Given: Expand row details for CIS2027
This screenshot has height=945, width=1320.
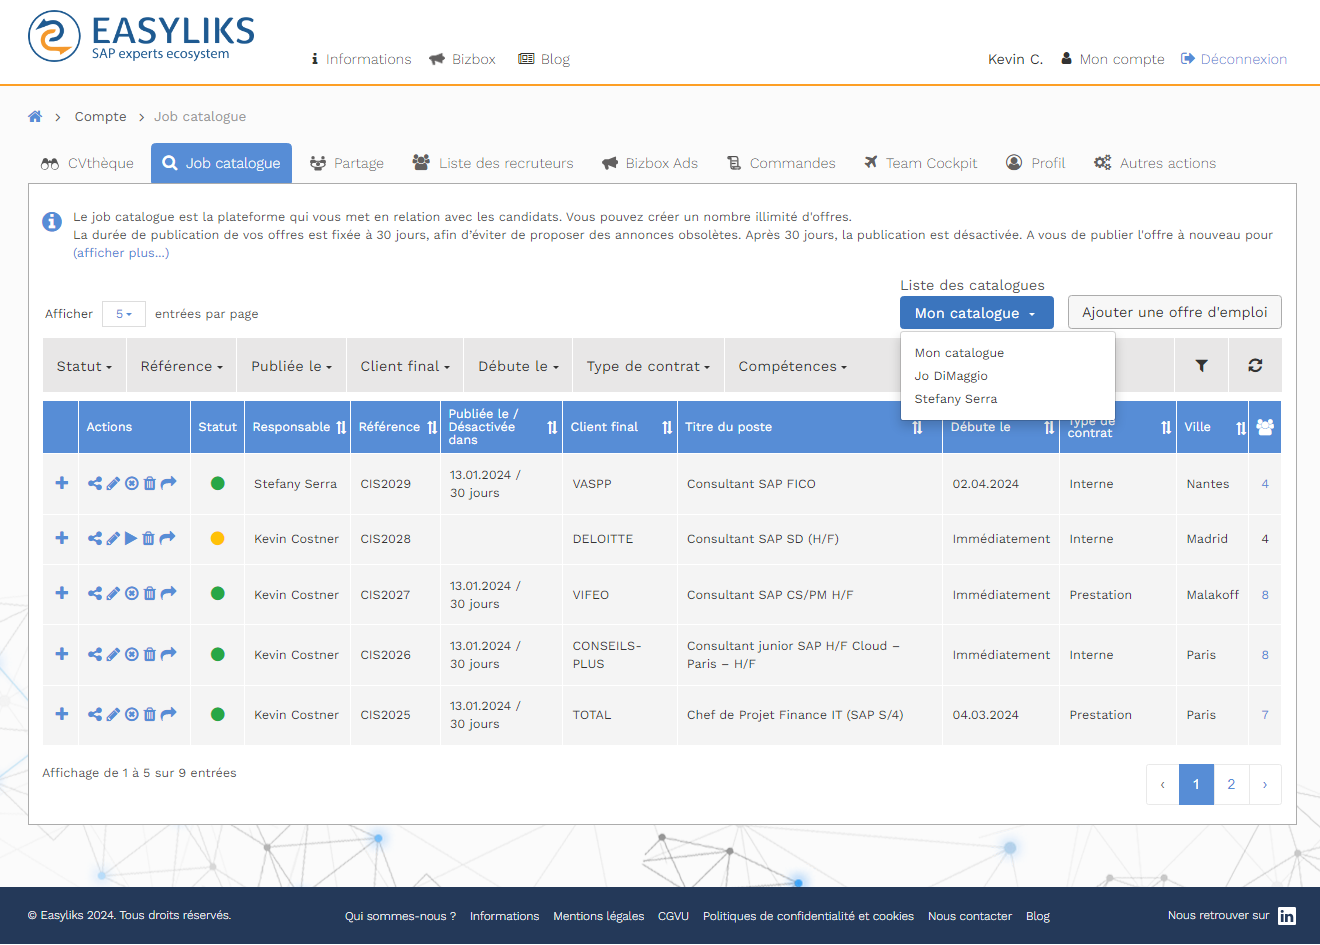Looking at the screenshot, I should click(62, 593).
